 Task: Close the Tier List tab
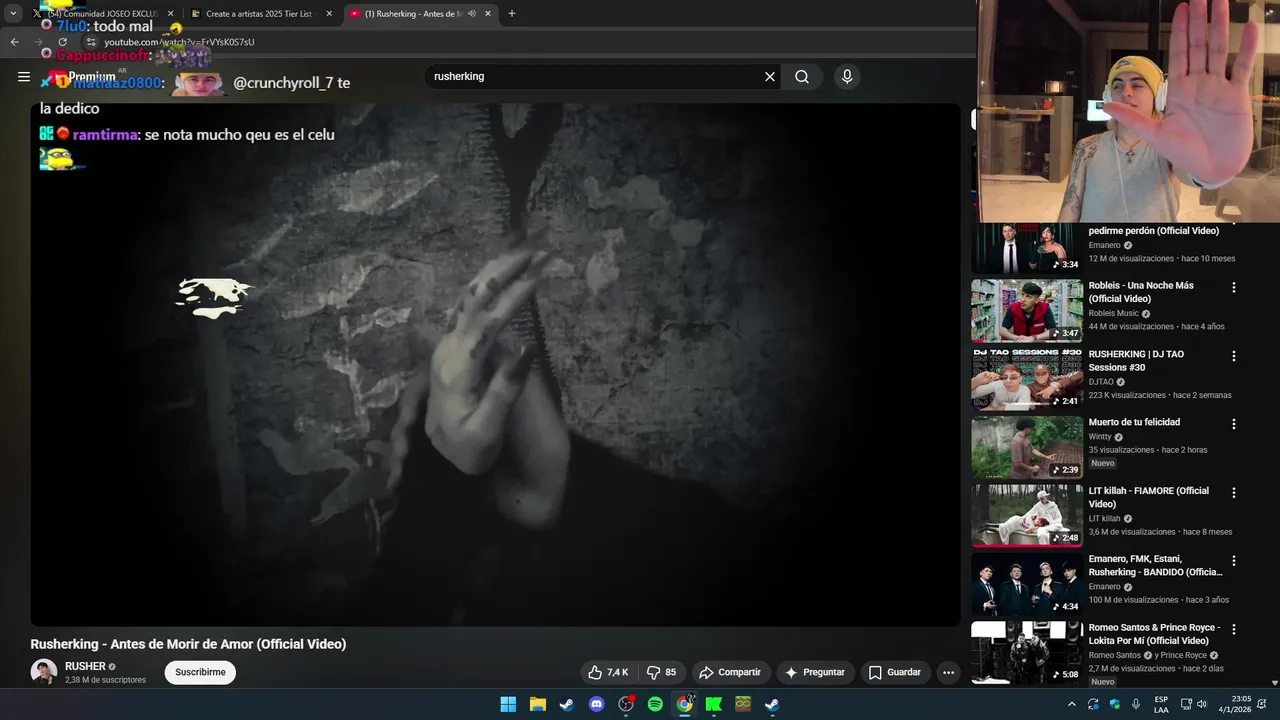(x=329, y=14)
